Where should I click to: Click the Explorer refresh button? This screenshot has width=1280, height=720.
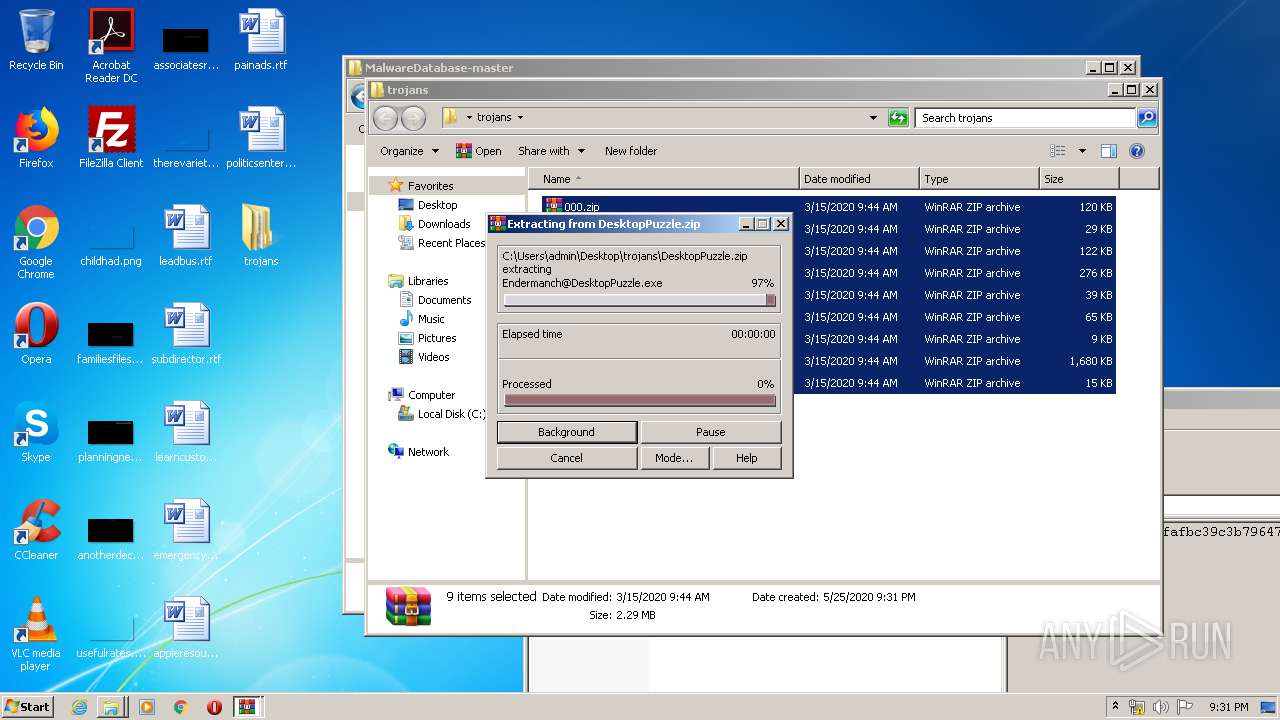(x=898, y=117)
